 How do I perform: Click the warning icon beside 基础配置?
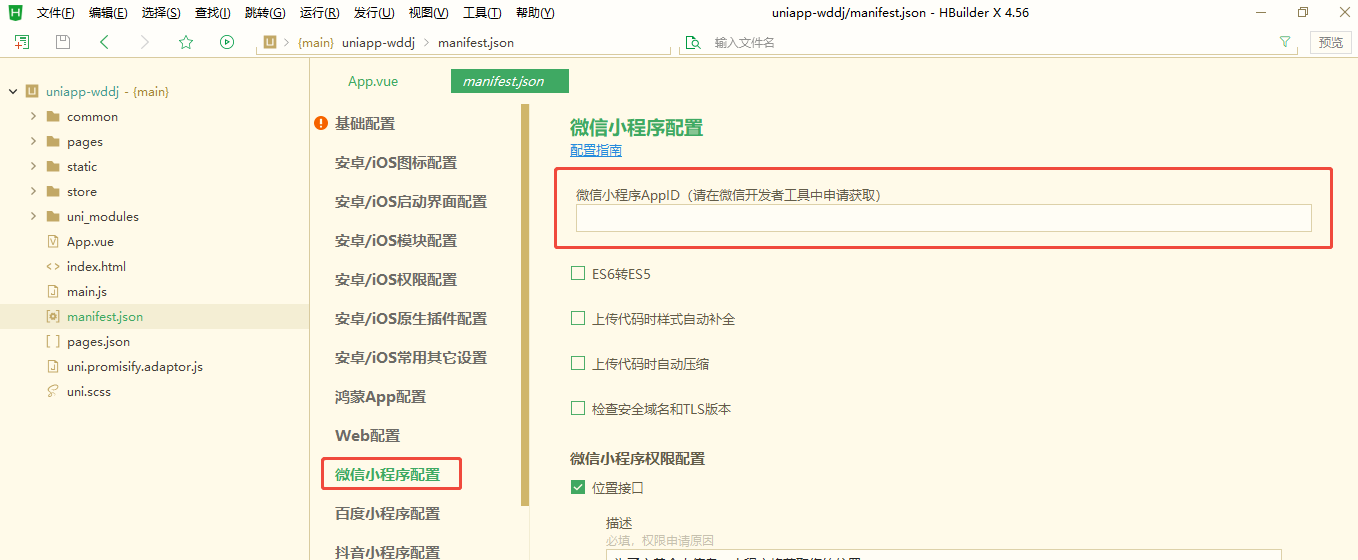pos(321,123)
